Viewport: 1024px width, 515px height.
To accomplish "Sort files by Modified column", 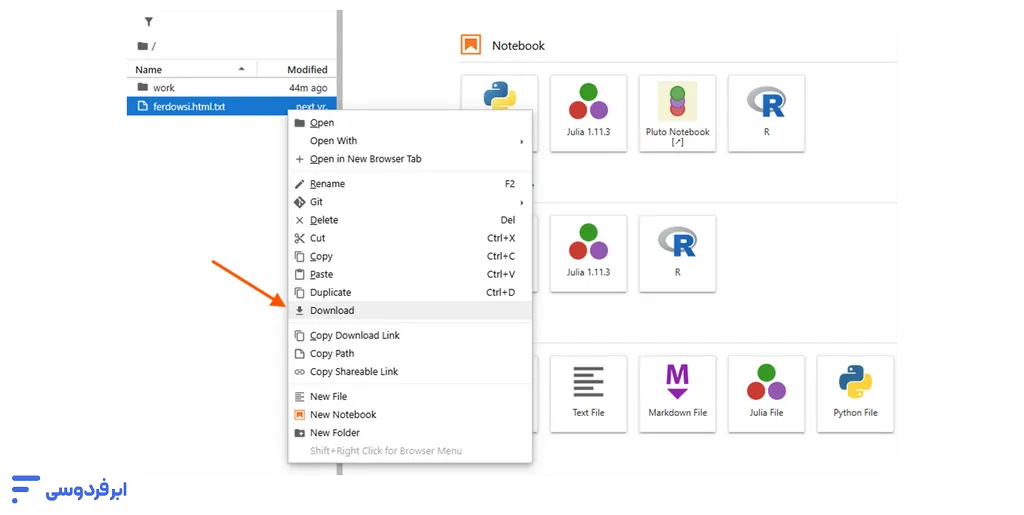I will pyautogui.click(x=307, y=69).
